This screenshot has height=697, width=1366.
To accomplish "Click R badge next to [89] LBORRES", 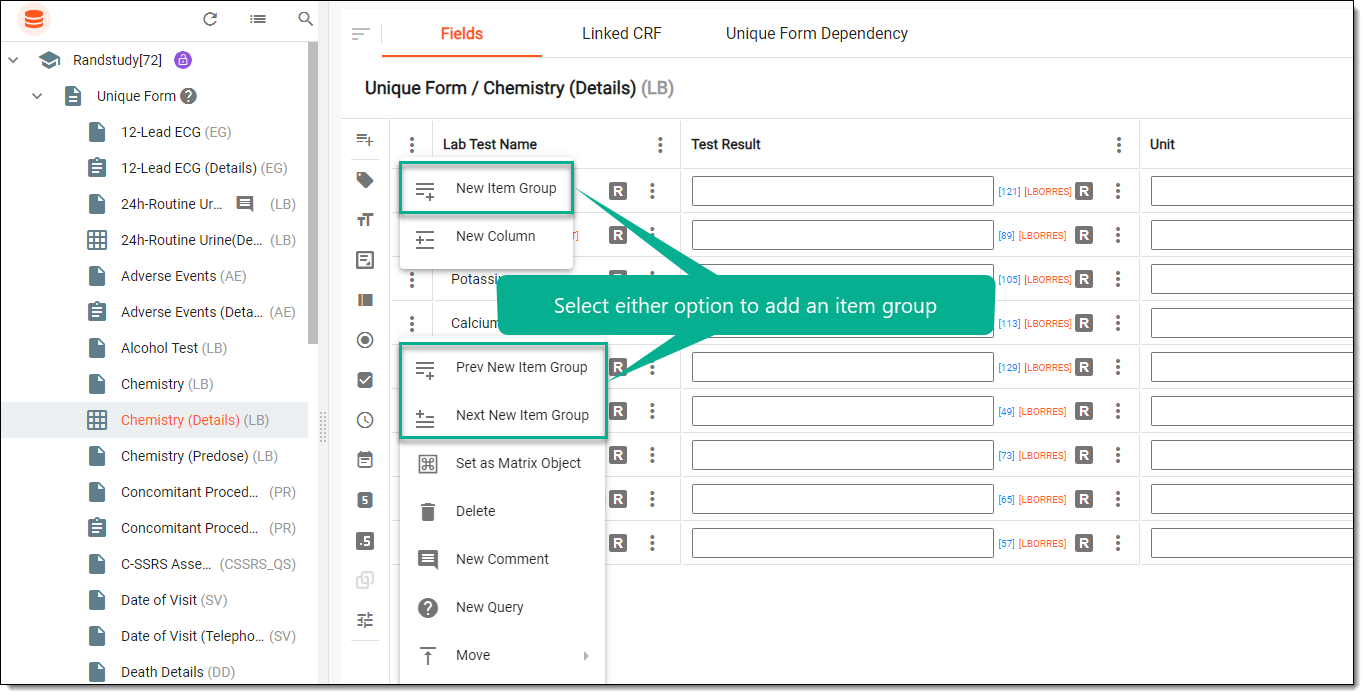I will coord(1084,235).
